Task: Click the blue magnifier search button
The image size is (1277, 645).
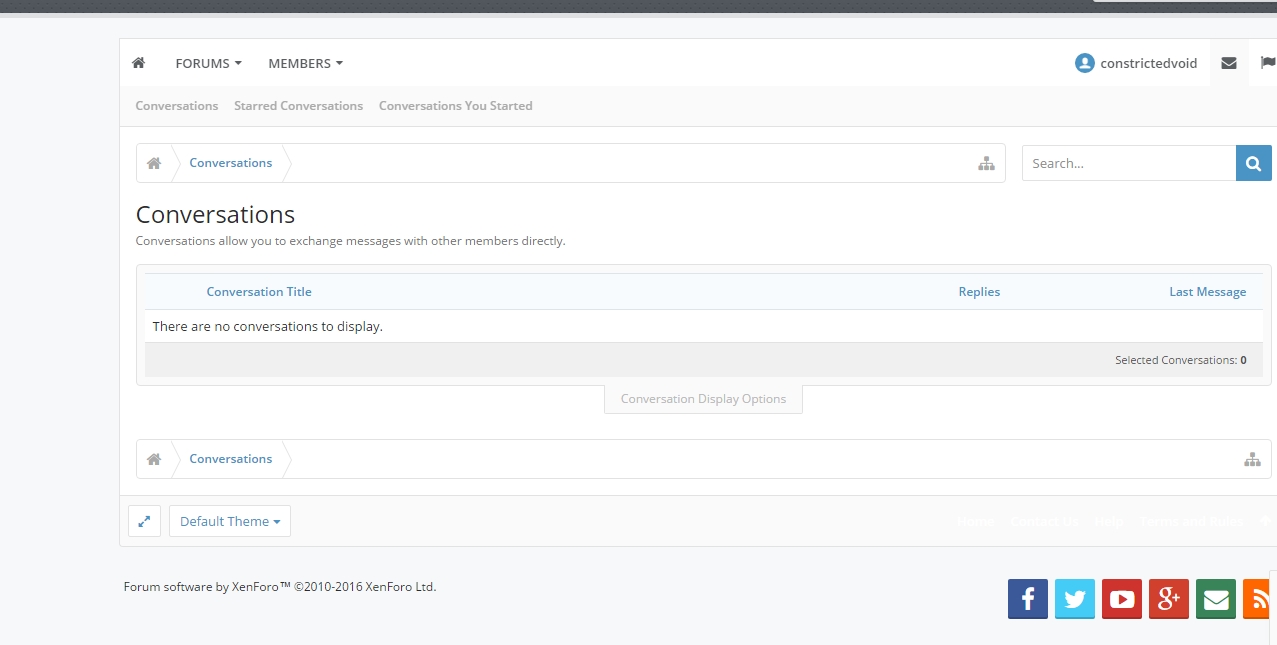Action: 1254,163
